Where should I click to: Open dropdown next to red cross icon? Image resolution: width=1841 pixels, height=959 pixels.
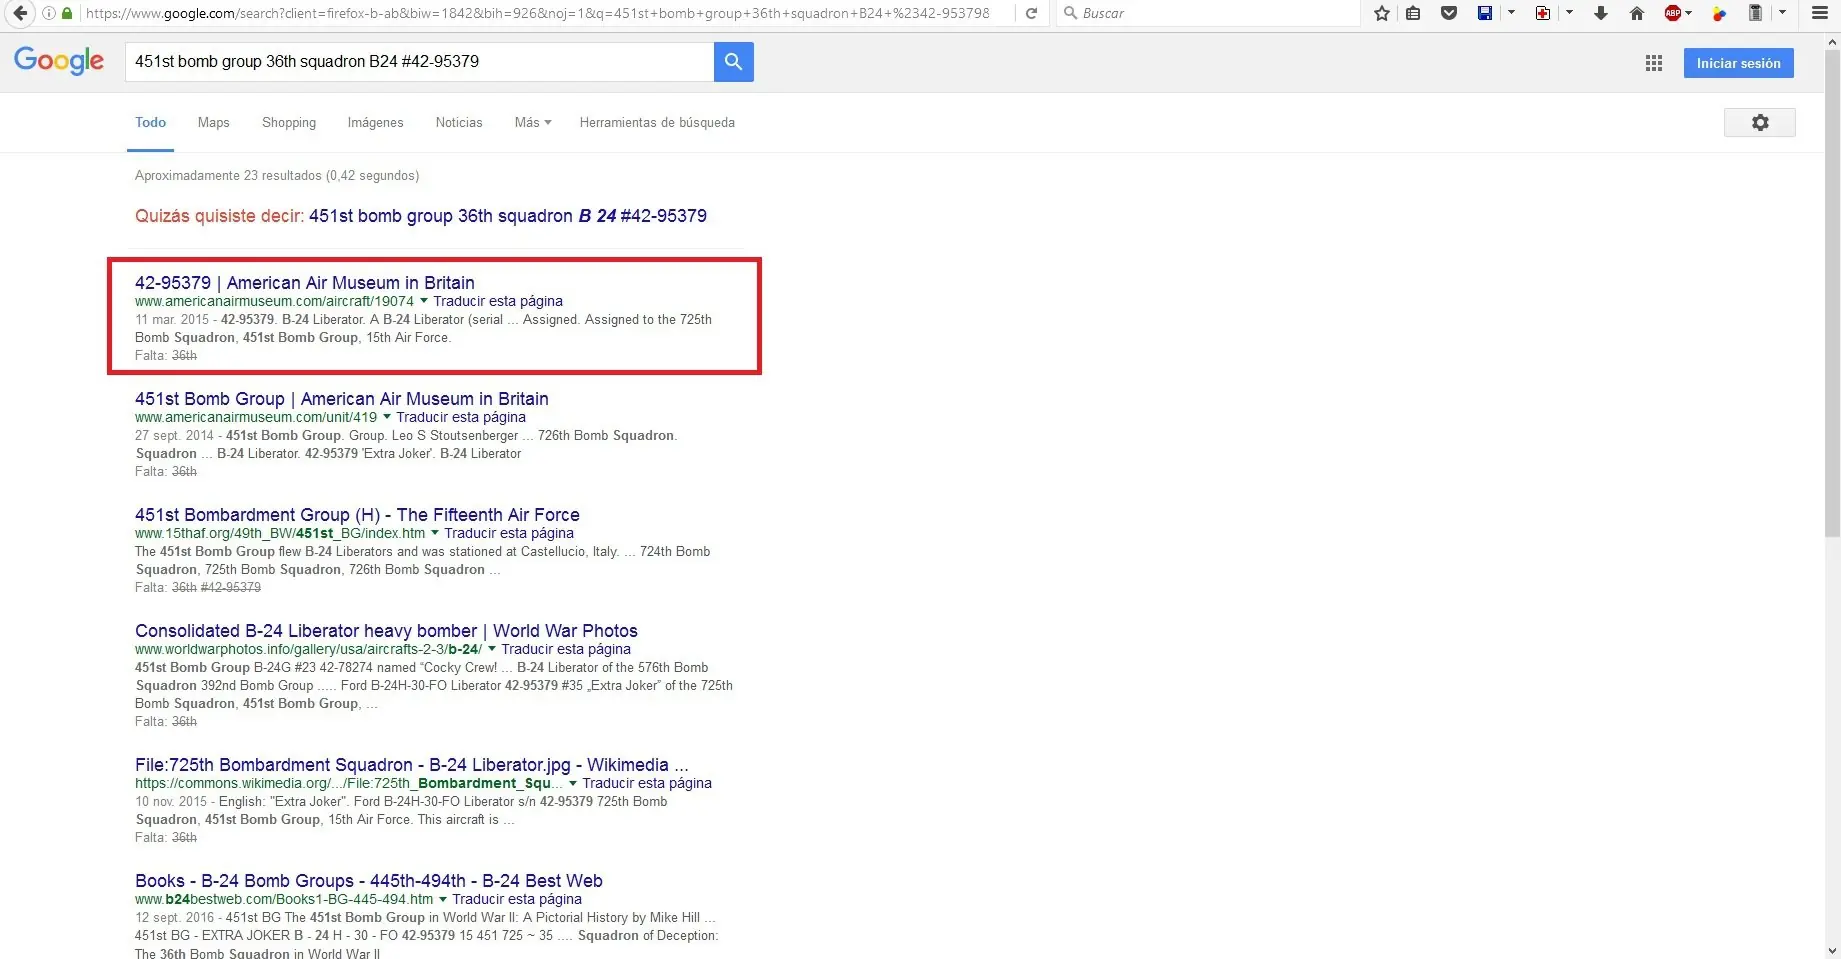[x=1569, y=13]
